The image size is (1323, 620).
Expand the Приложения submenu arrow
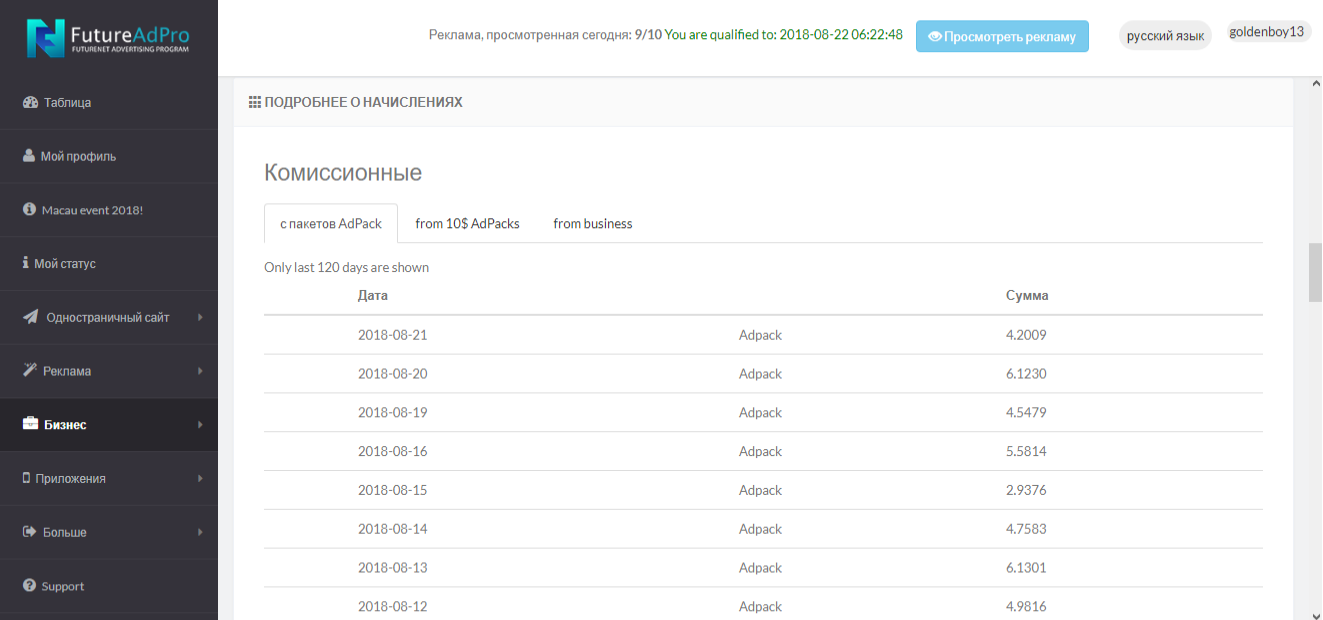[x=200, y=478]
